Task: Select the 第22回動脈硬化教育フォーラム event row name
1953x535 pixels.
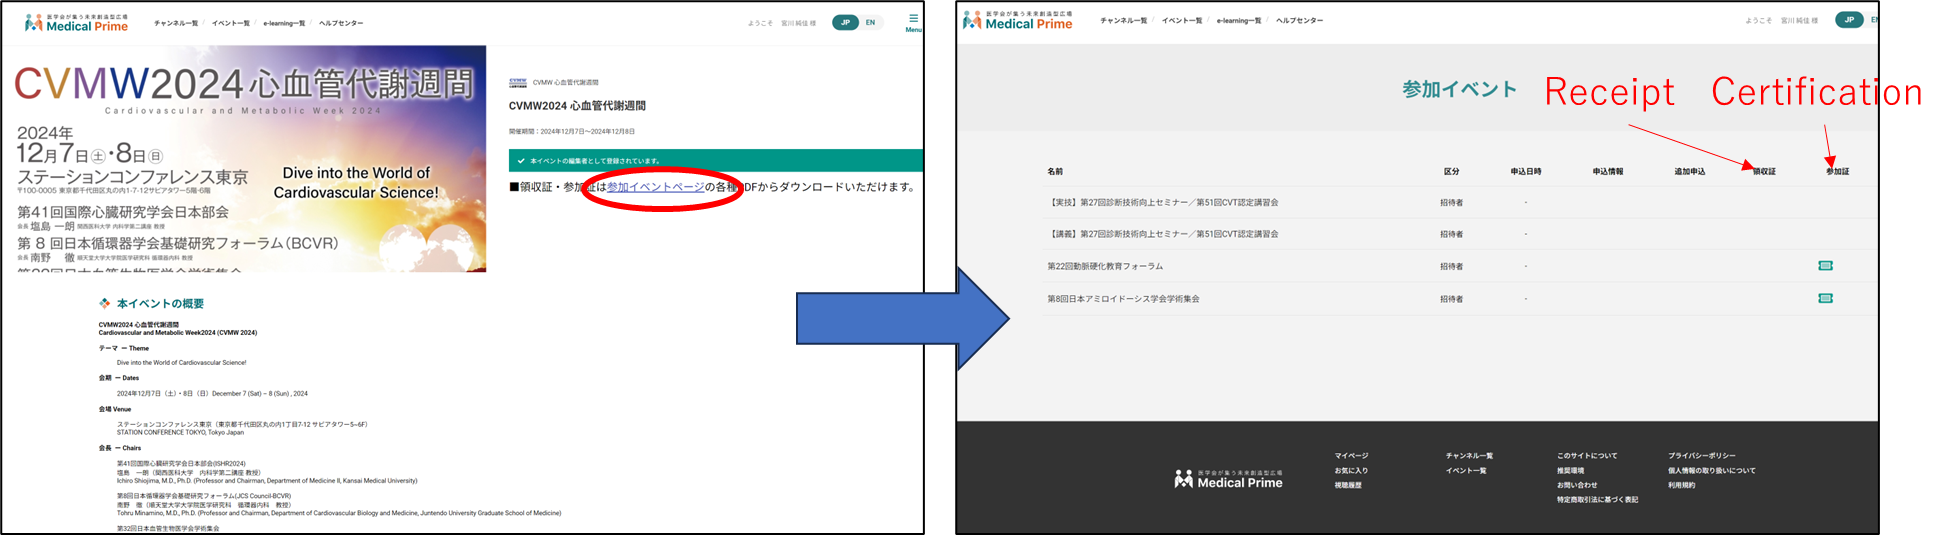Action: tap(1104, 267)
